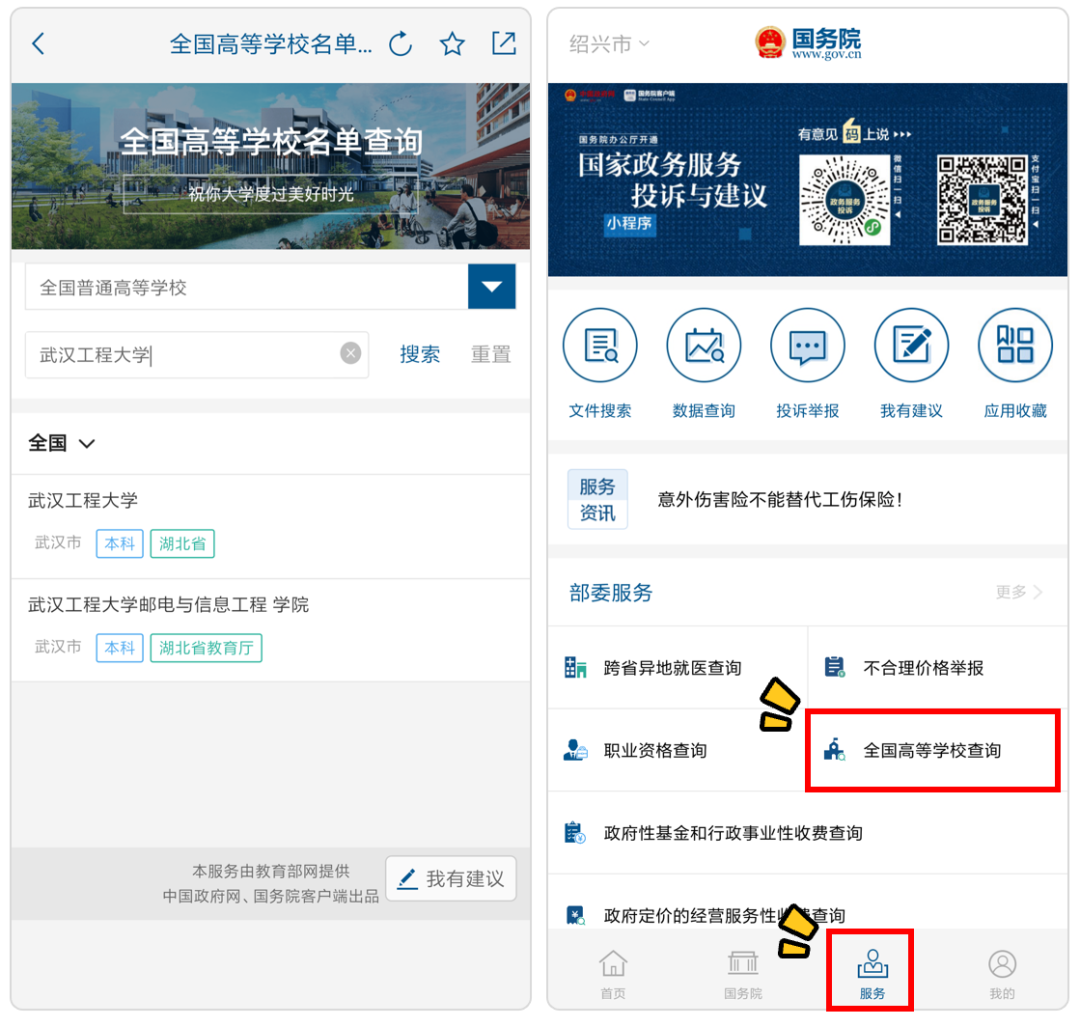
Task: Open 不合理价格举报 service
Action: [x=937, y=667]
